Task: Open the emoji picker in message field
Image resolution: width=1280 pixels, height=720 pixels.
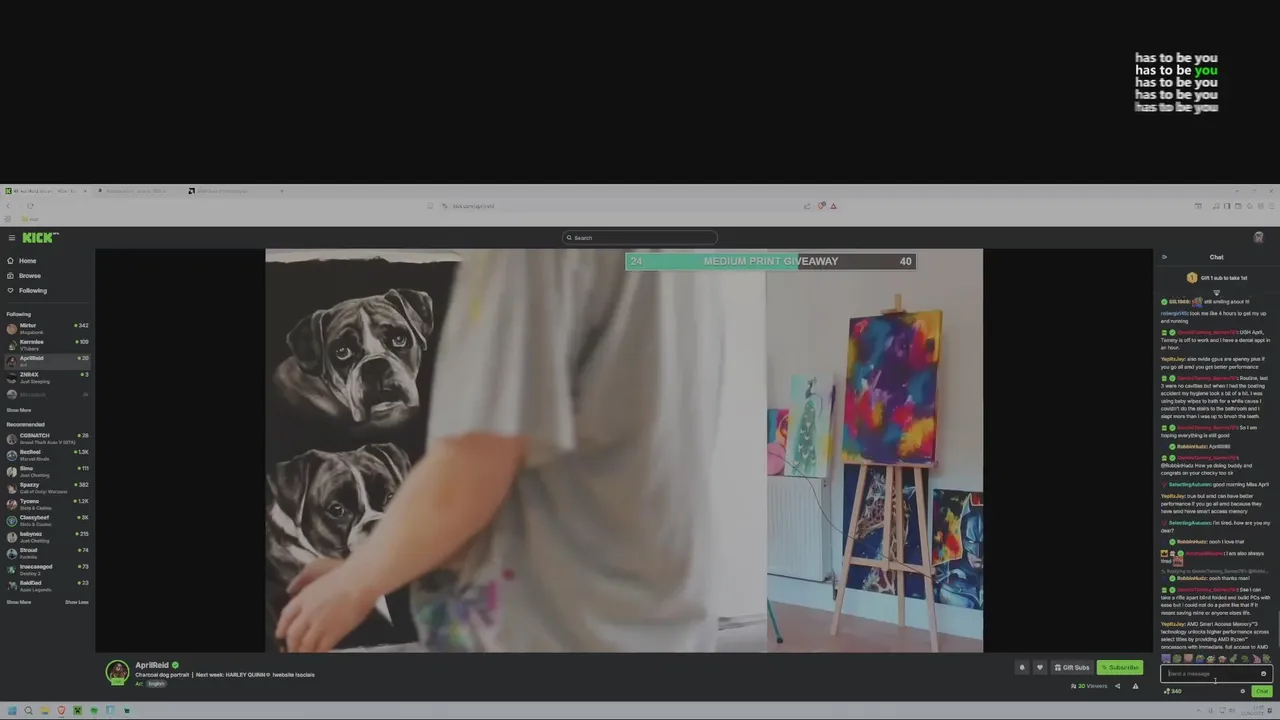Action: 1263,674
